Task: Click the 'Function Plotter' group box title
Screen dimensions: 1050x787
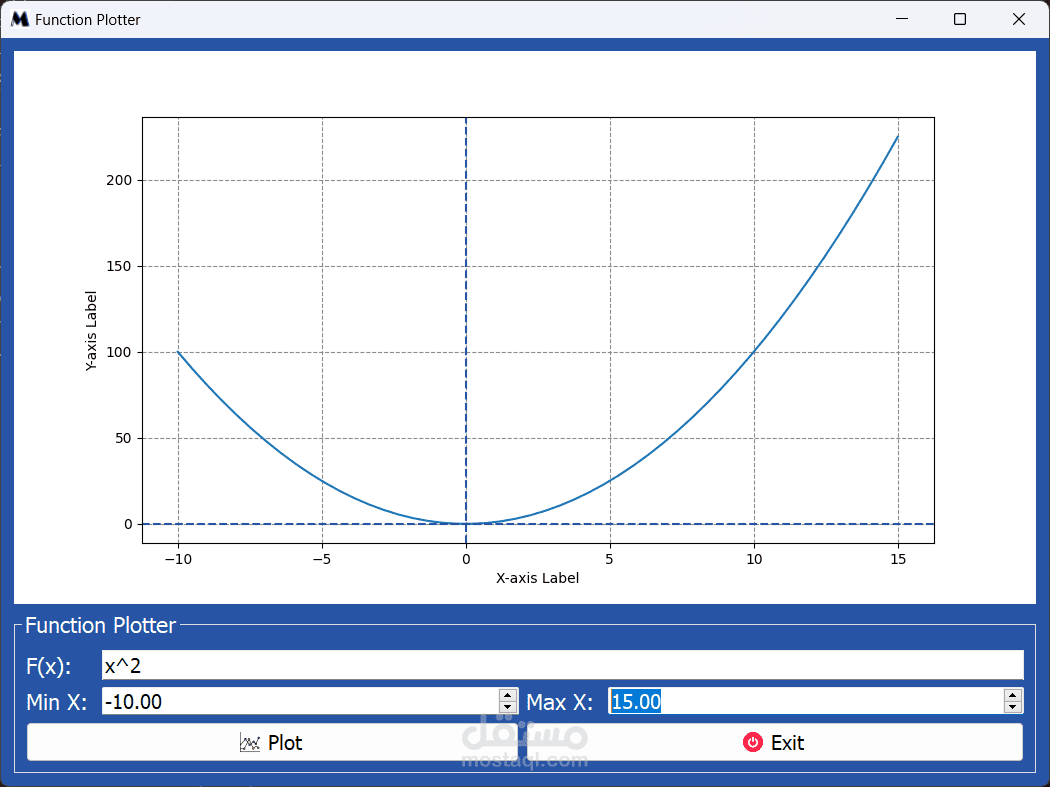Action: [x=100, y=625]
